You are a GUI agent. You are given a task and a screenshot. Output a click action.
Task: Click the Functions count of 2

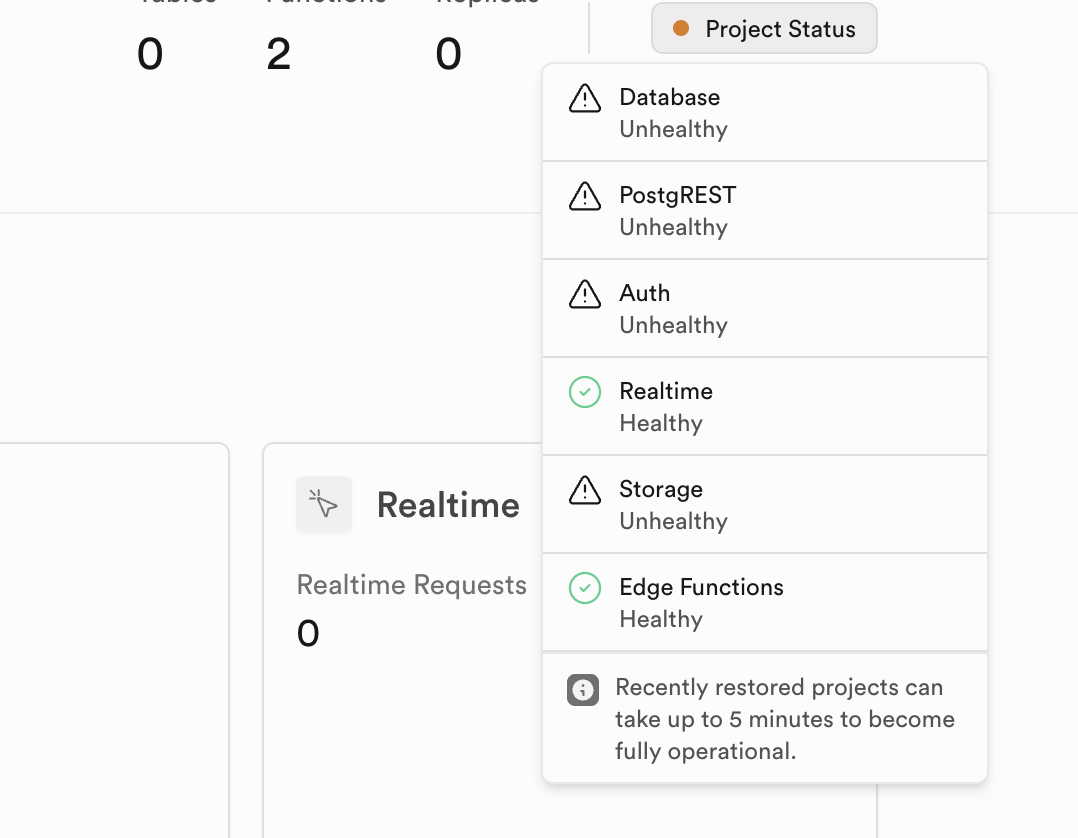coord(279,55)
